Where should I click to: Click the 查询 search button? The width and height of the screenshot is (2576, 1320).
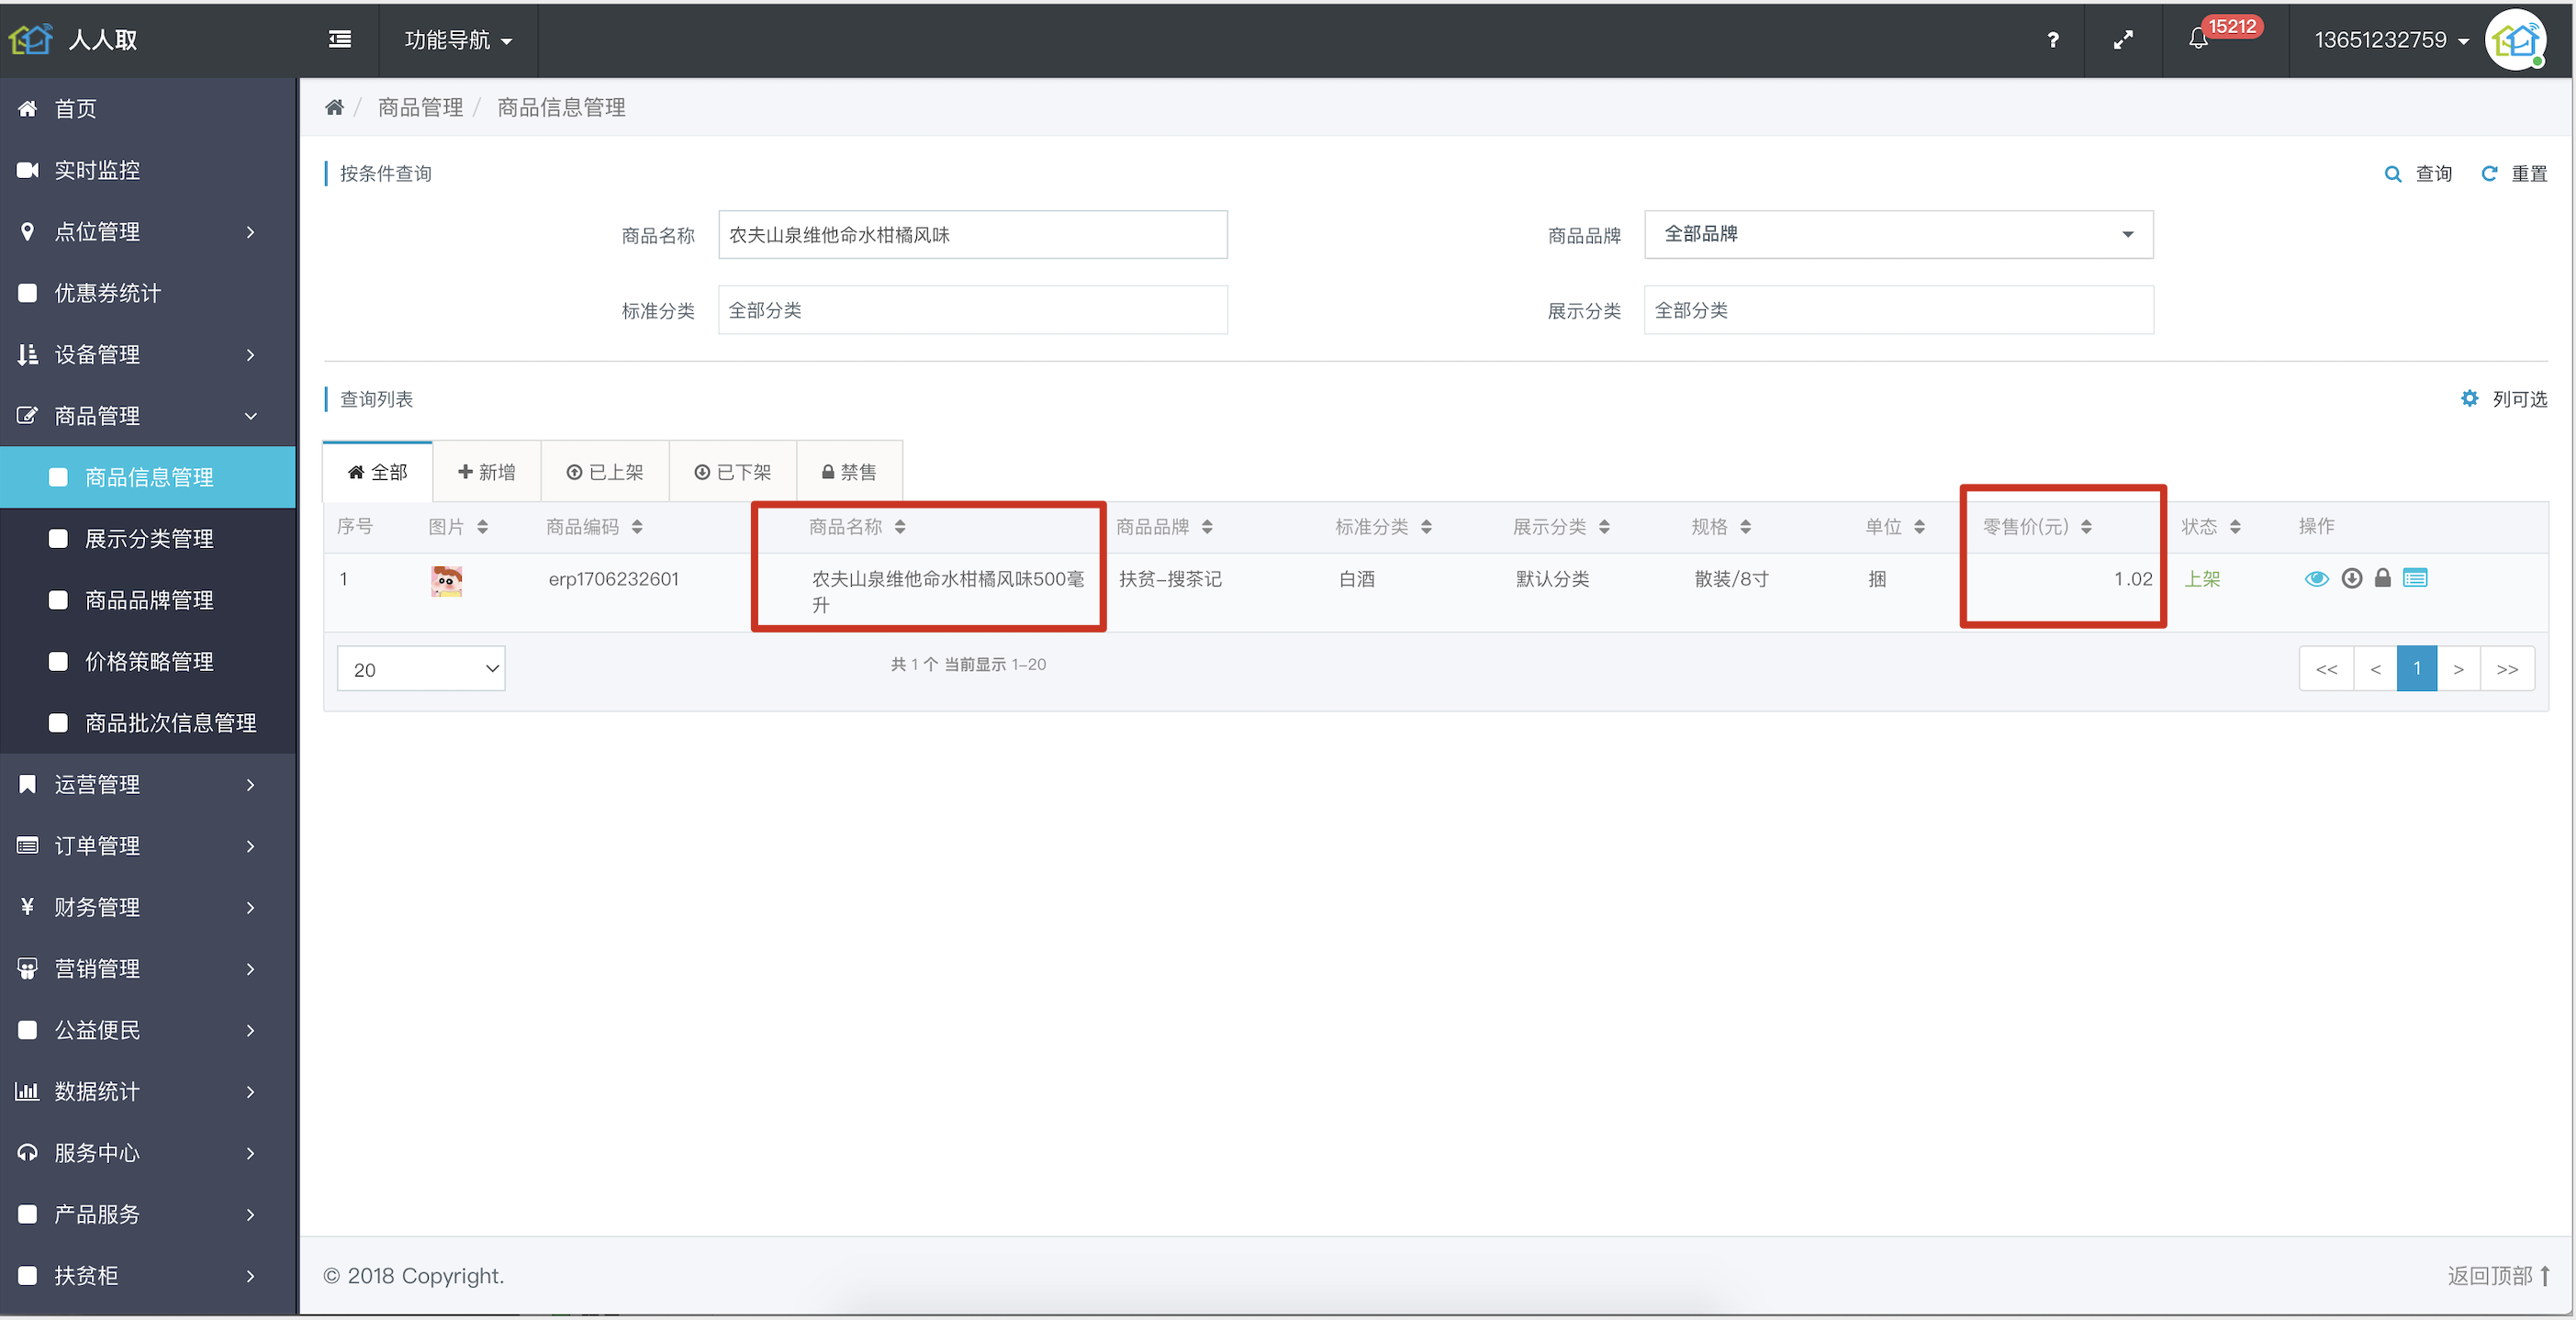[2418, 174]
